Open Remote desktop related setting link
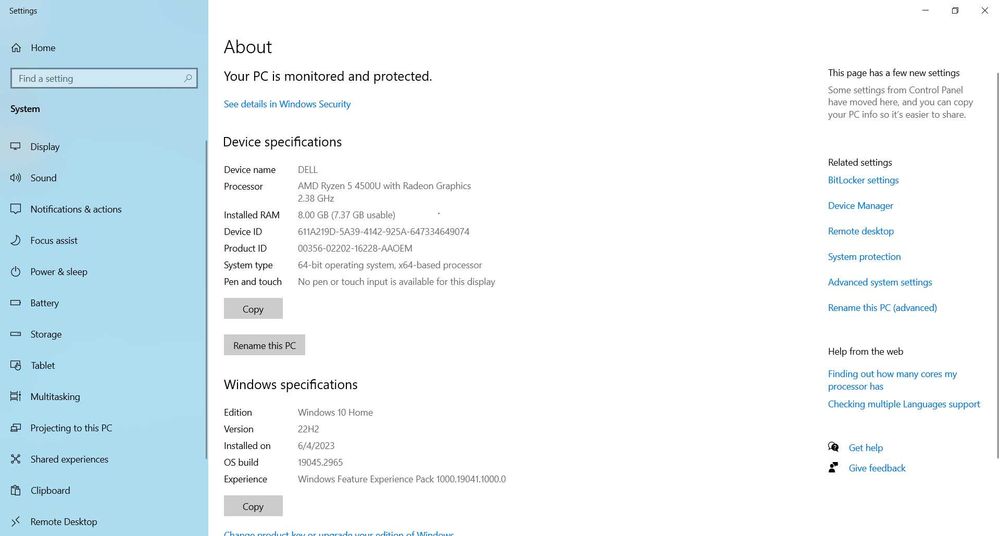 point(860,231)
